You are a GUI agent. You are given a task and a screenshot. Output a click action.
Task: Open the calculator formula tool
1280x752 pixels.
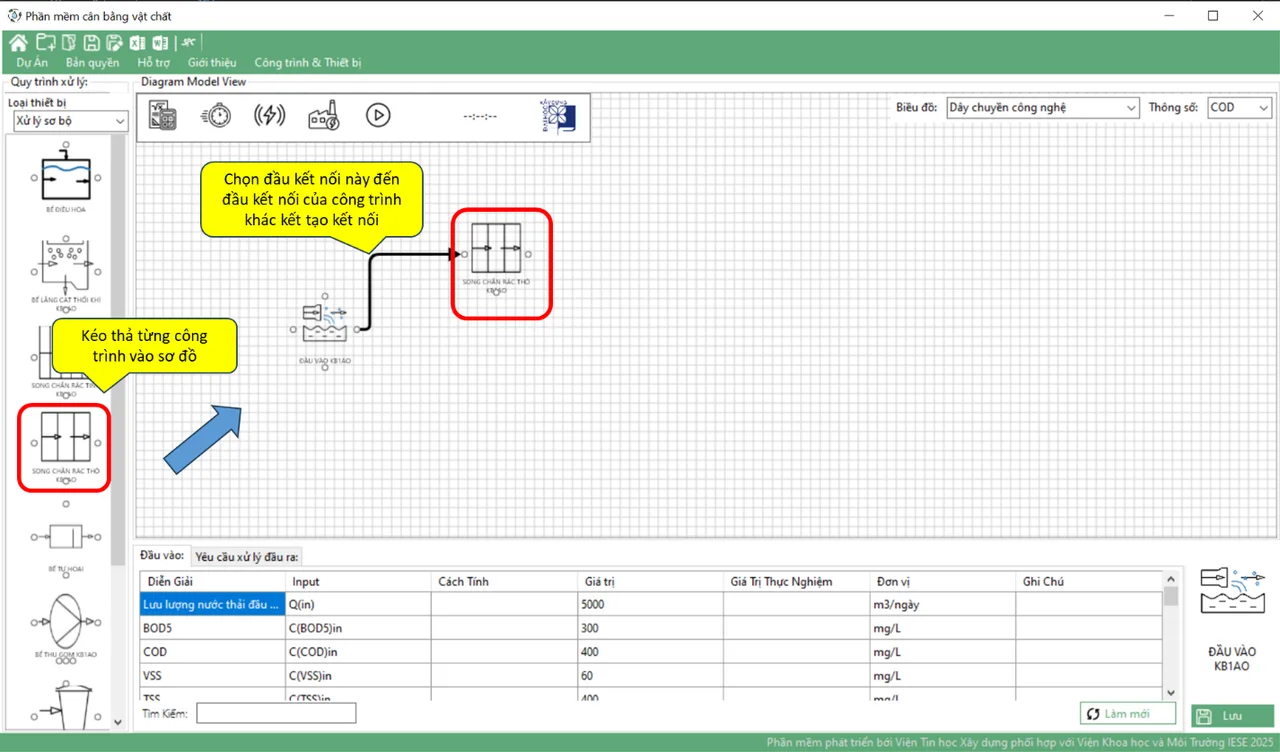tap(162, 115)
